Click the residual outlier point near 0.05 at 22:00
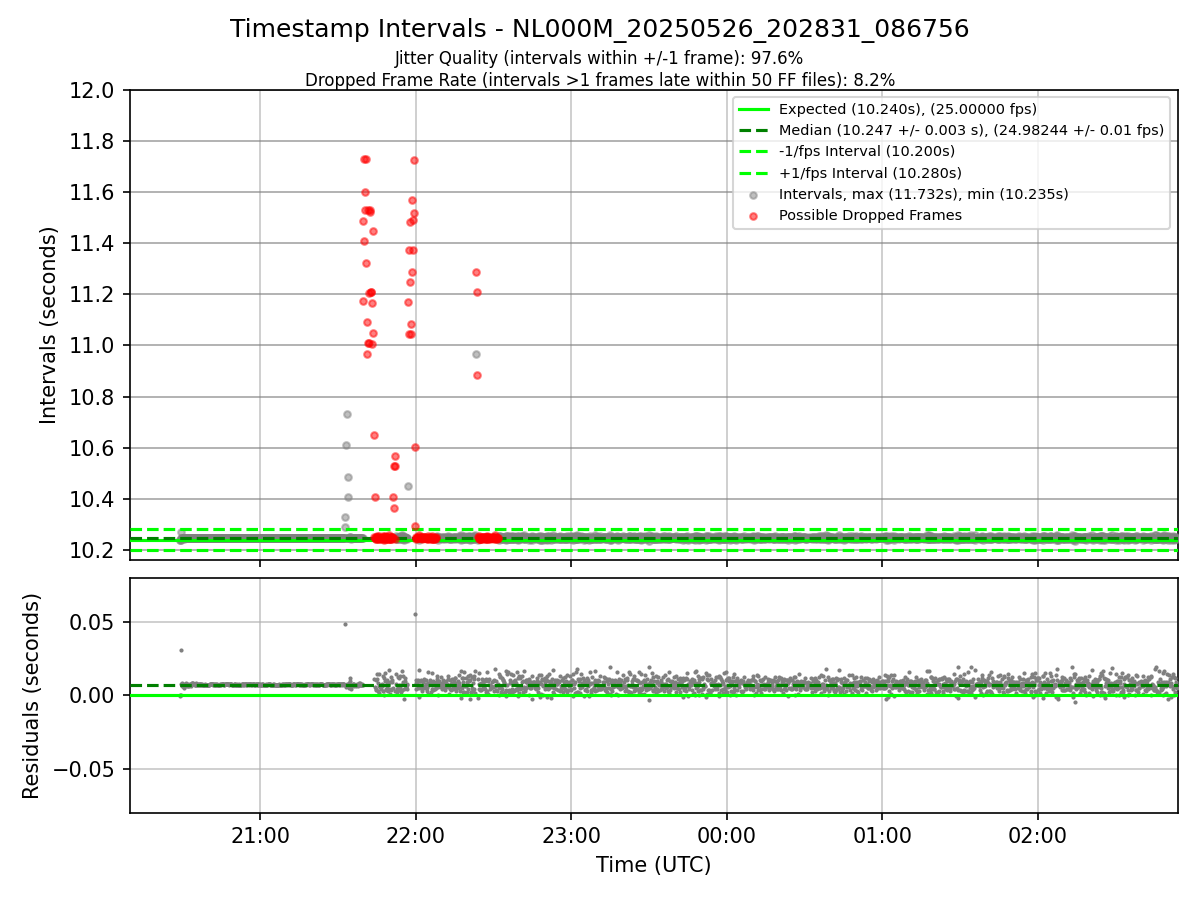 point(415,614)
